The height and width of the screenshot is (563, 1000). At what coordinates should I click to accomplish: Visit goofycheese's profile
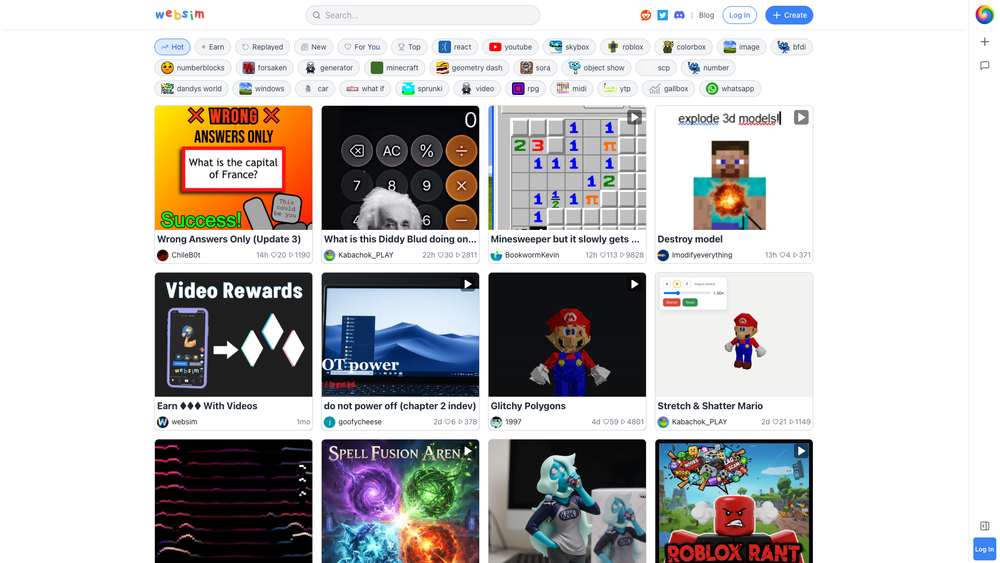click(353, 422)
